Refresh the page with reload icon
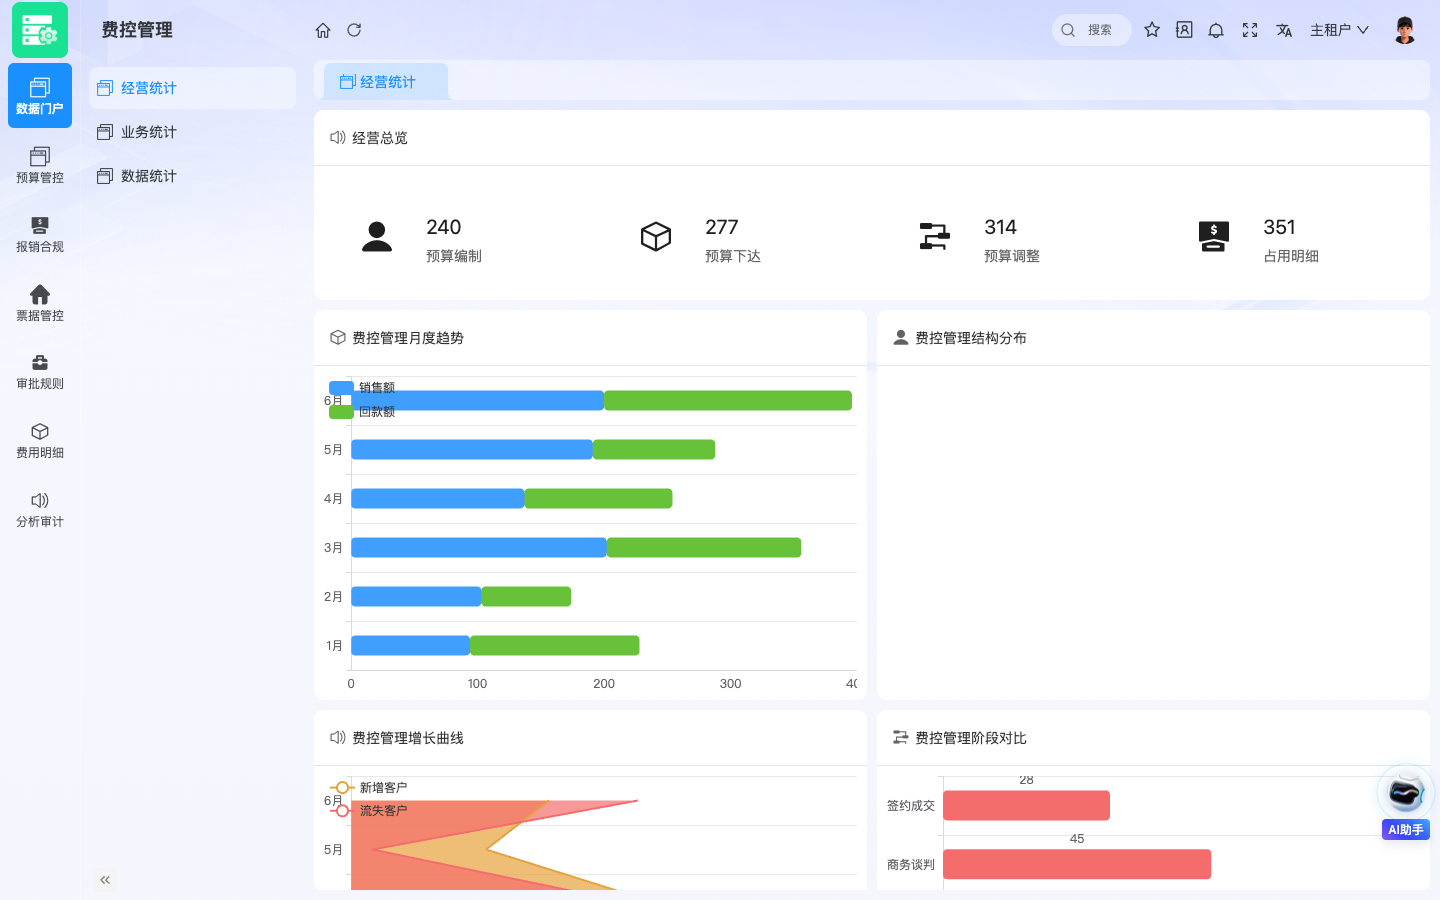This screenshot has width=1440, height=900. tap(354, 30)
